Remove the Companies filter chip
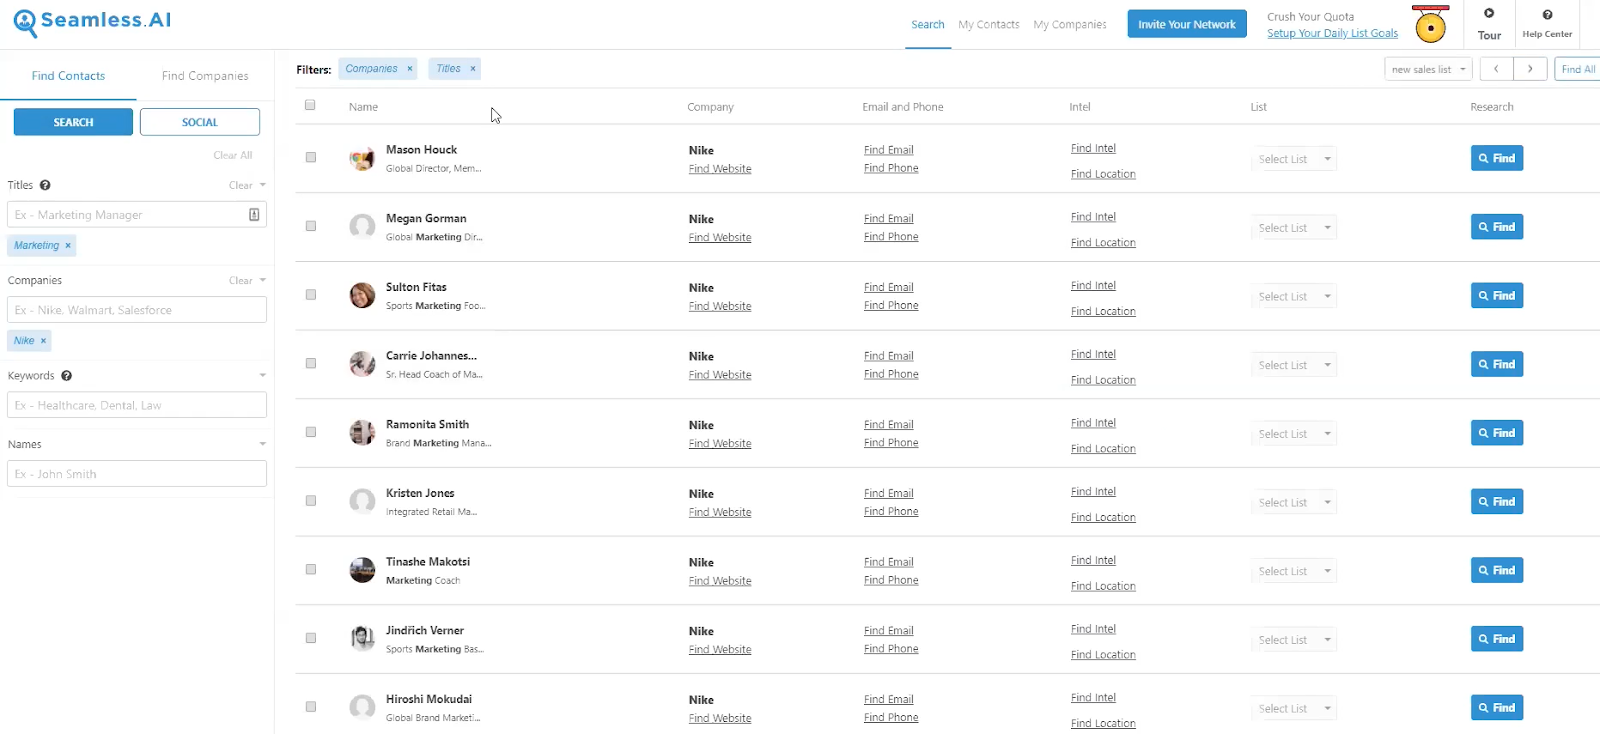1600x734 pixels. (x=410, y=69)
